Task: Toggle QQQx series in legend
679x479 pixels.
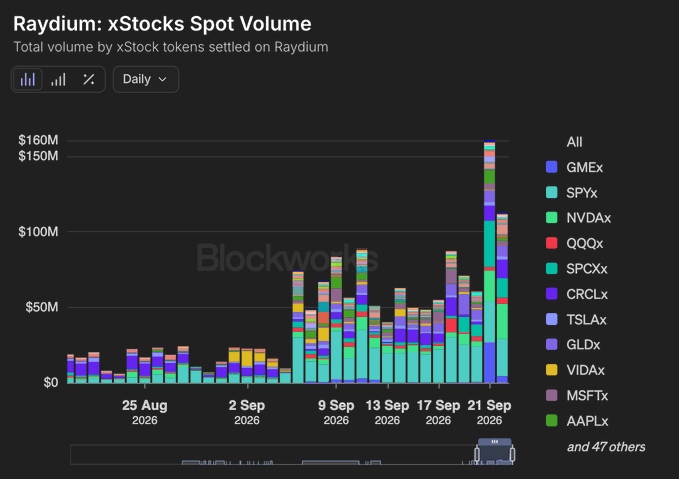Action: click(x=574, y=243)
